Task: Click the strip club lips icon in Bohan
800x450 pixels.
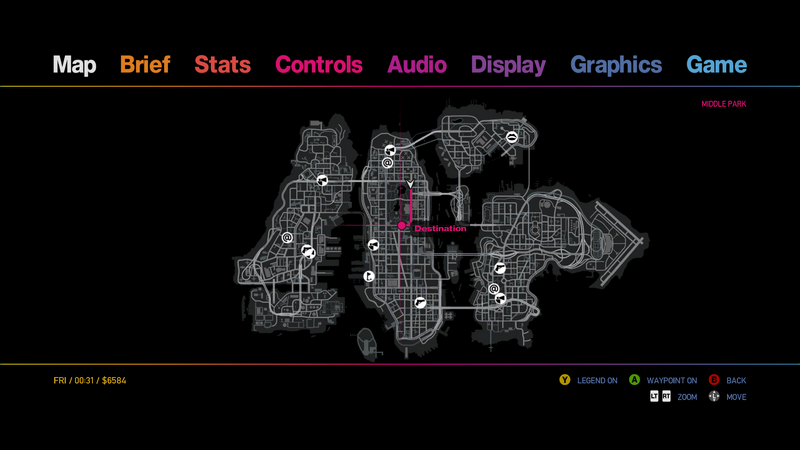Action: 512,137
